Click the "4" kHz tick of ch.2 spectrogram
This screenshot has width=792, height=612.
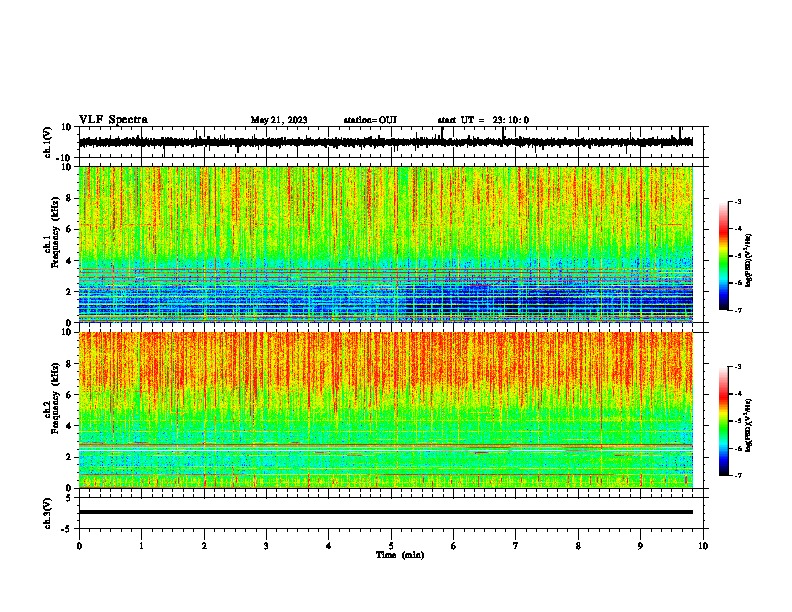pos(70,426)
